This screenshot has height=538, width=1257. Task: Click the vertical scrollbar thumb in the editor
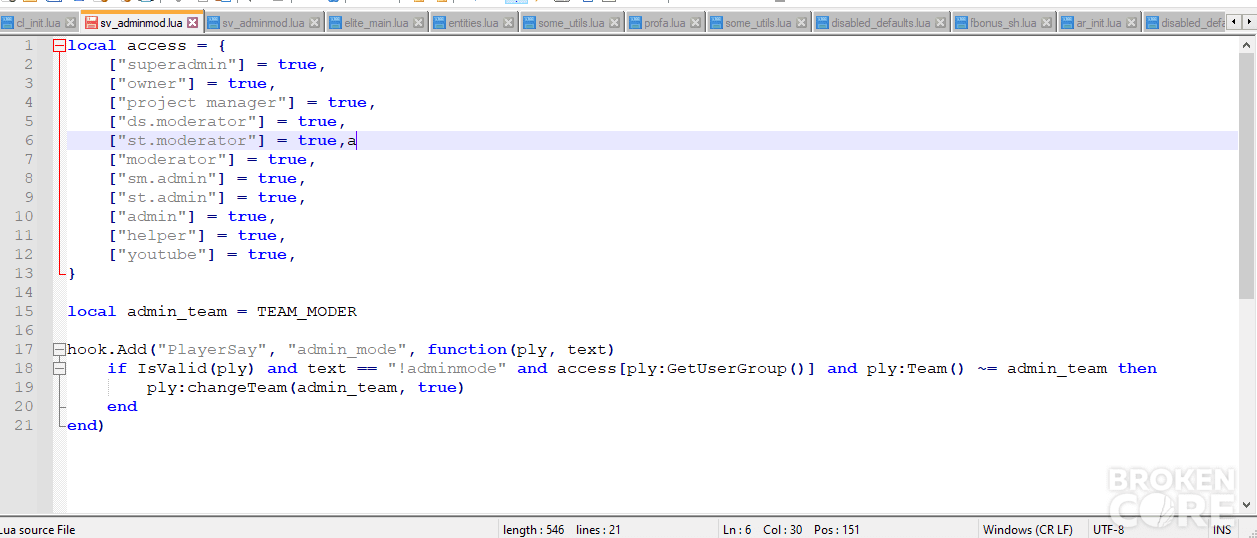point(1247,176)
